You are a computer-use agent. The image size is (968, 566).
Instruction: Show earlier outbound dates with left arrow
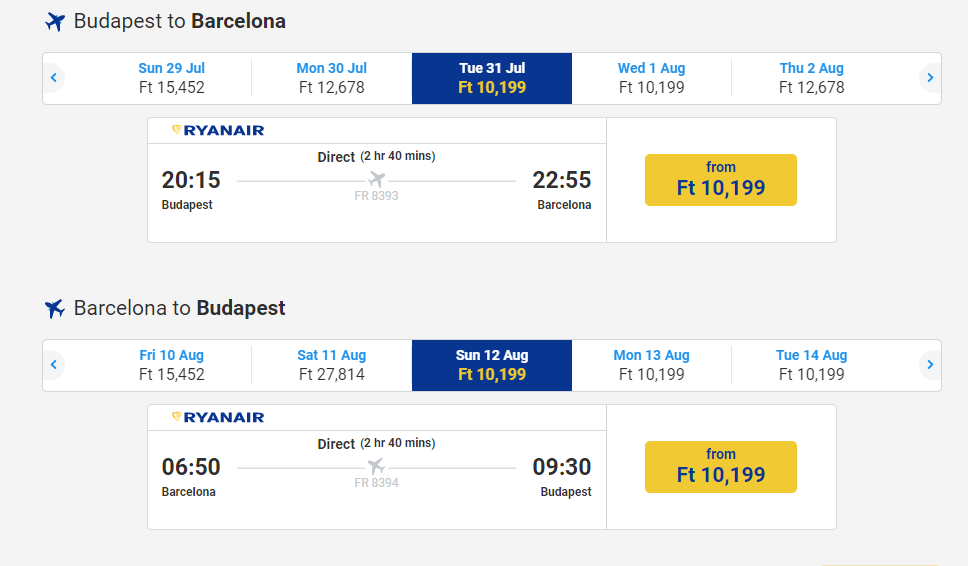click(54, 78)
